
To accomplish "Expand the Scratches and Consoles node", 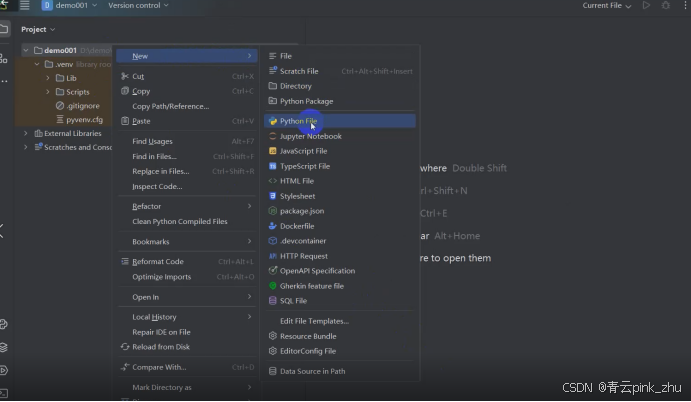I will (27, 147).
